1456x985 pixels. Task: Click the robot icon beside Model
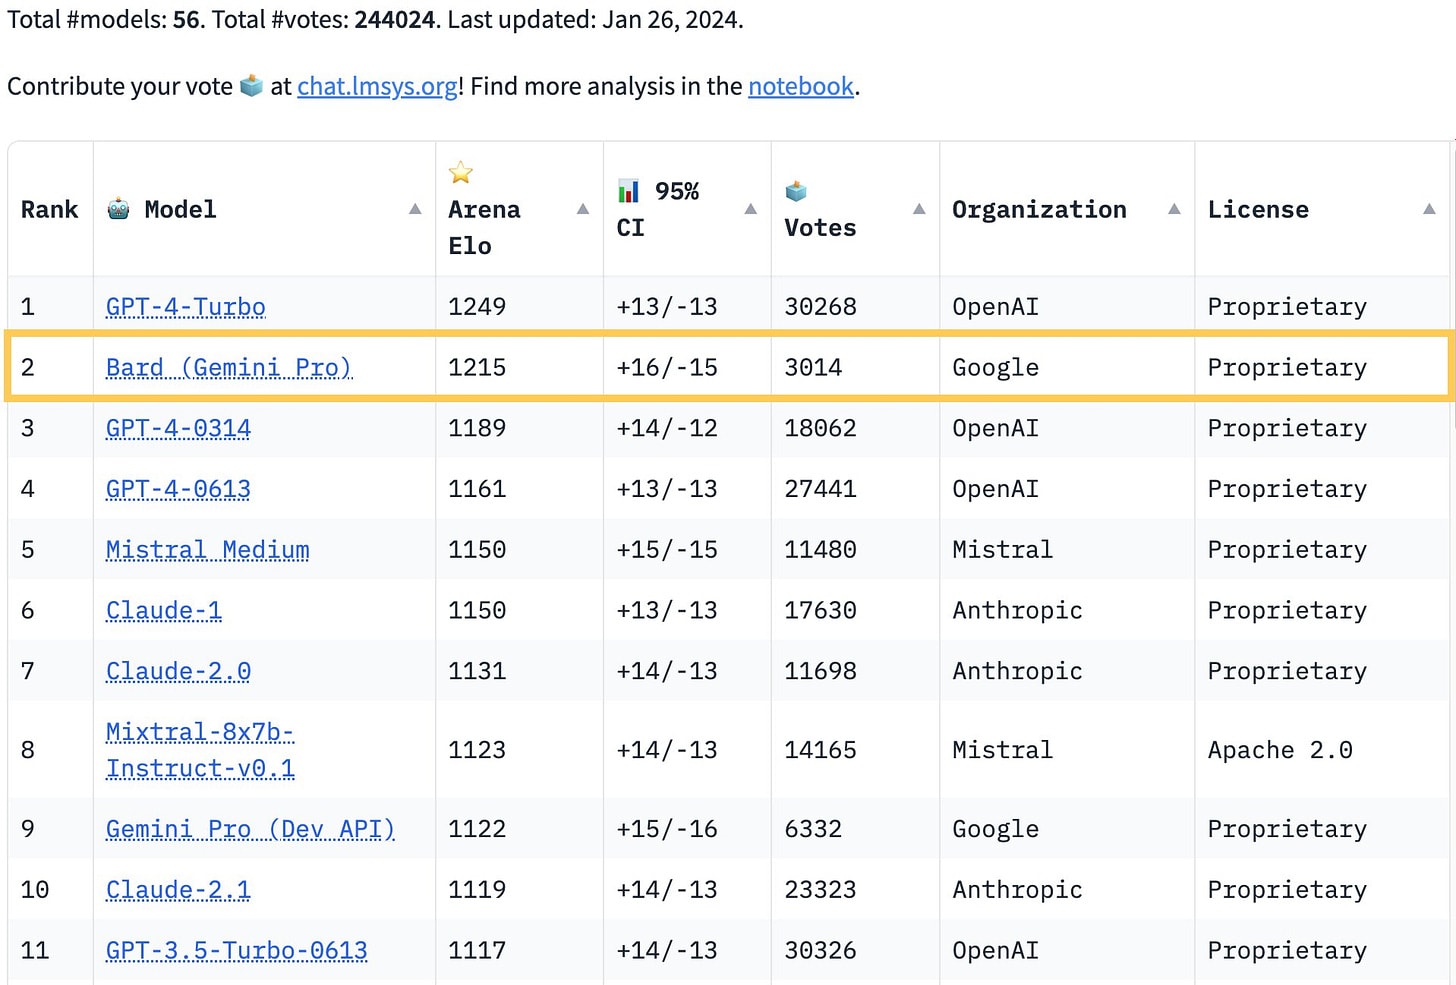(x=119, y=209)
